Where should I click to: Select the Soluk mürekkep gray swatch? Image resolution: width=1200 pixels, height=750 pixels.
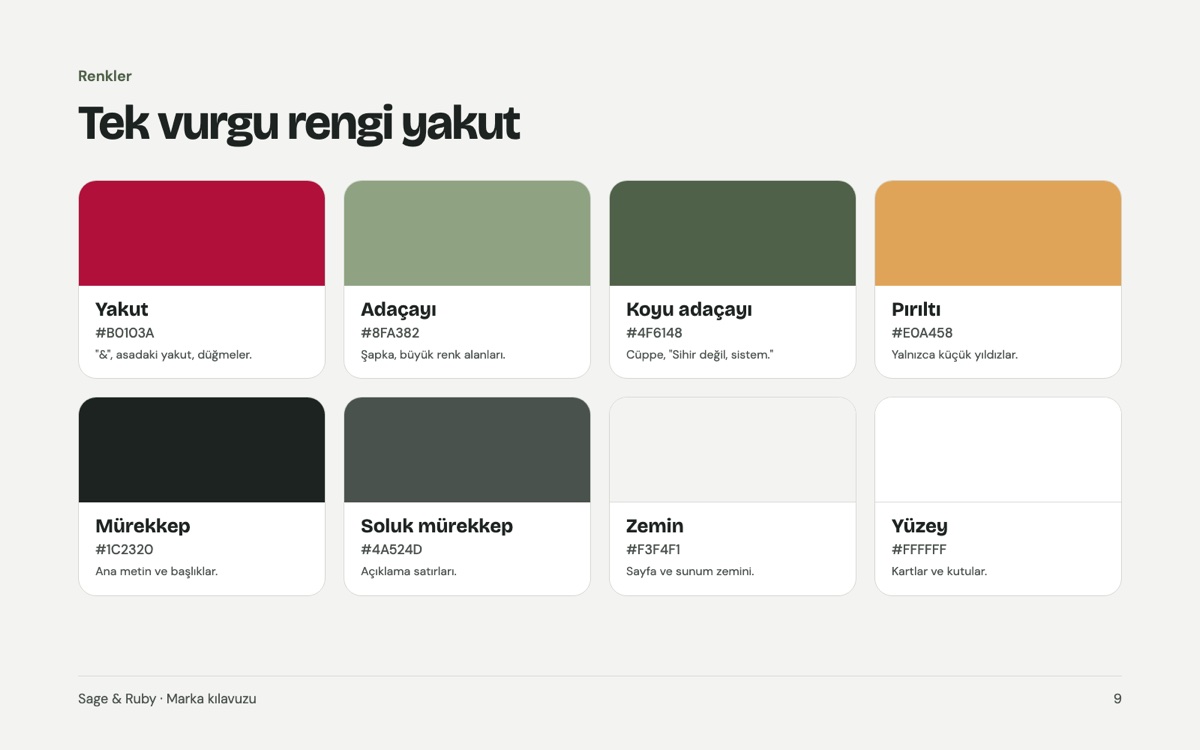(x=467, y=450)
